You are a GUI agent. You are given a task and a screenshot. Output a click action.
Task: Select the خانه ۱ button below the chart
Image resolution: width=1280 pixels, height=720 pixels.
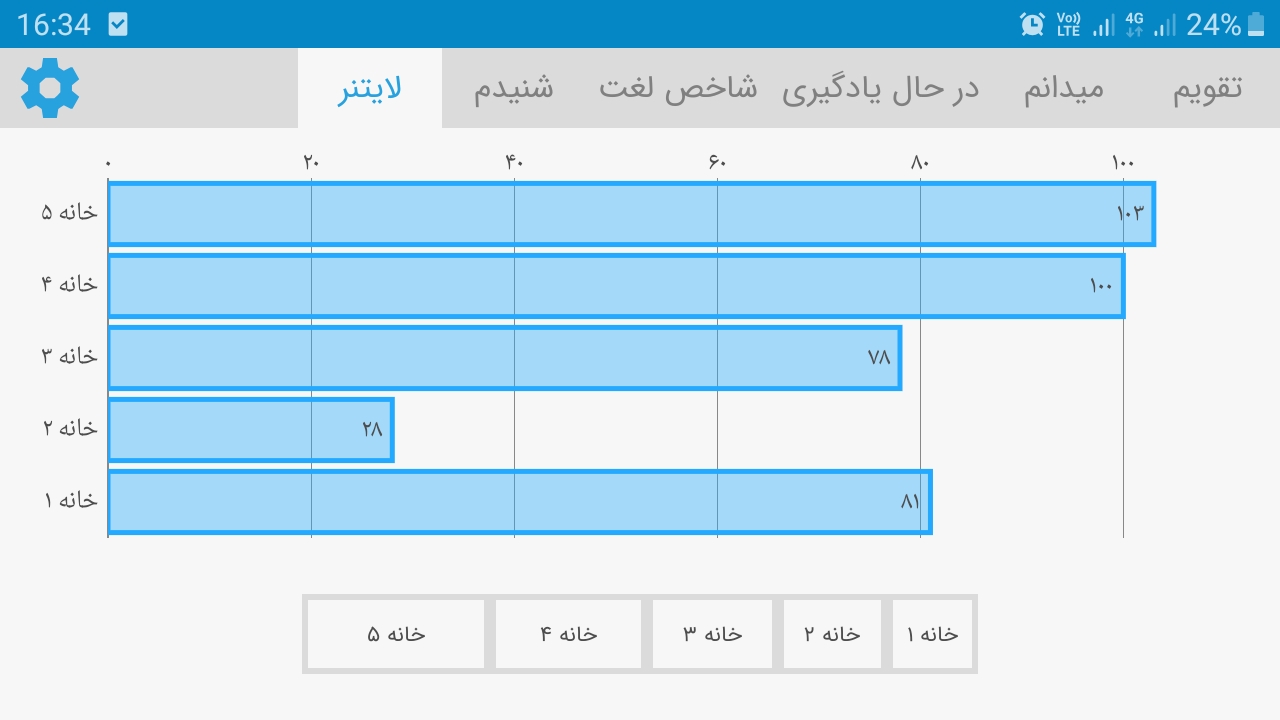tap(932, 634)
